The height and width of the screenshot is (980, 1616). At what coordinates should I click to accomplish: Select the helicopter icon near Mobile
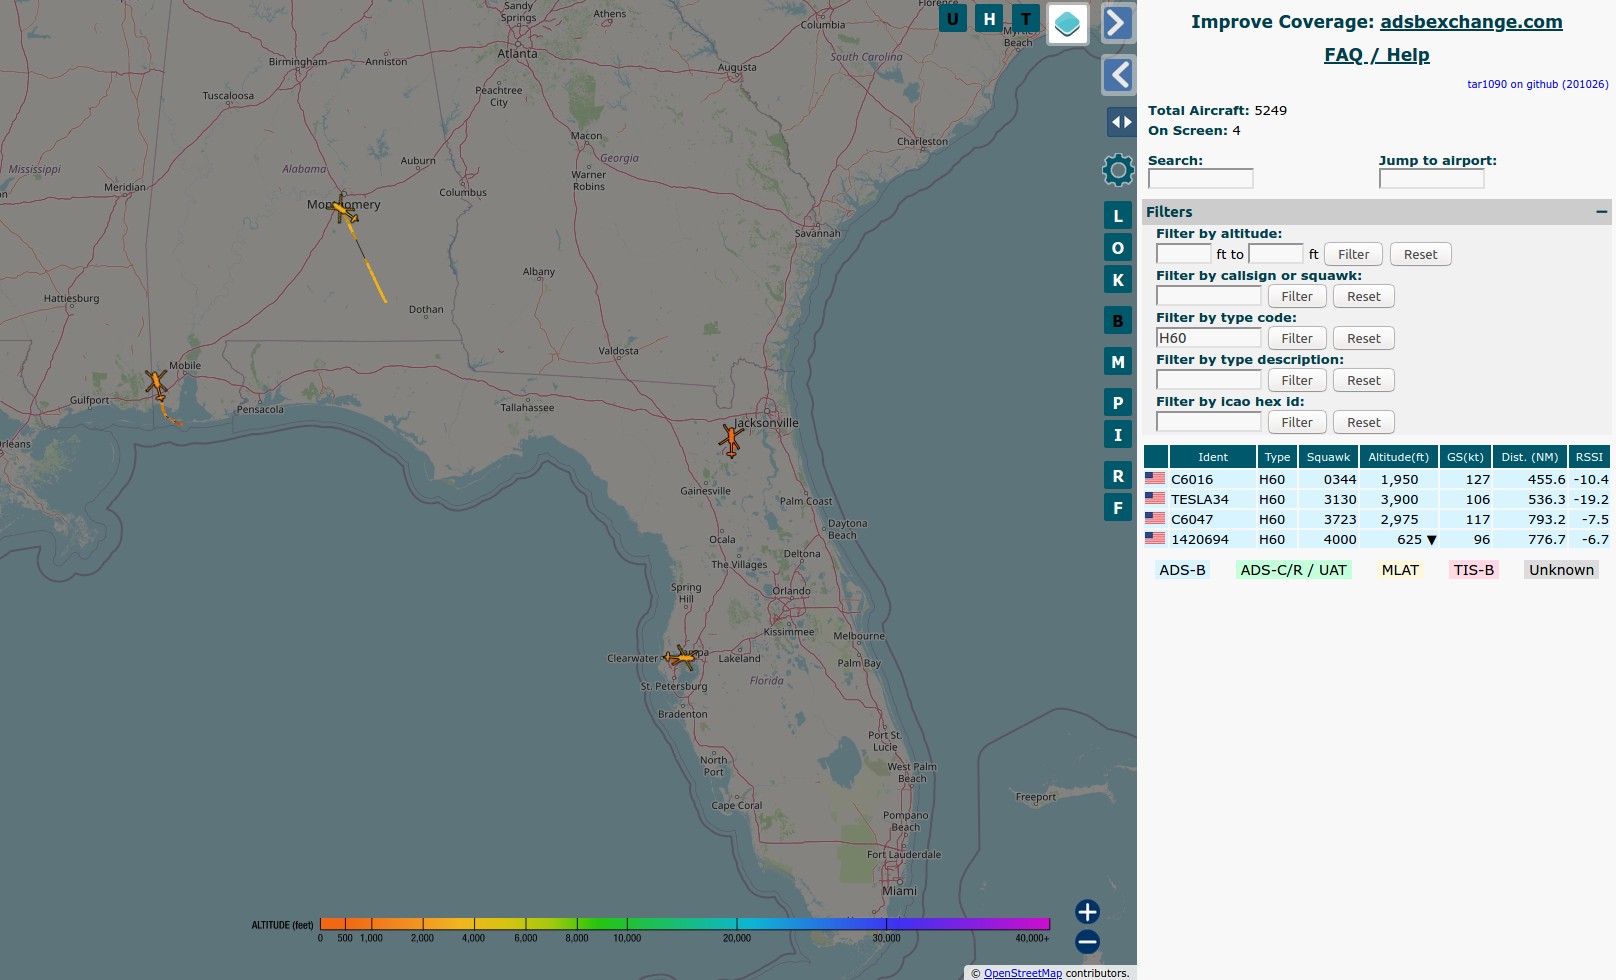pos(156,383)
